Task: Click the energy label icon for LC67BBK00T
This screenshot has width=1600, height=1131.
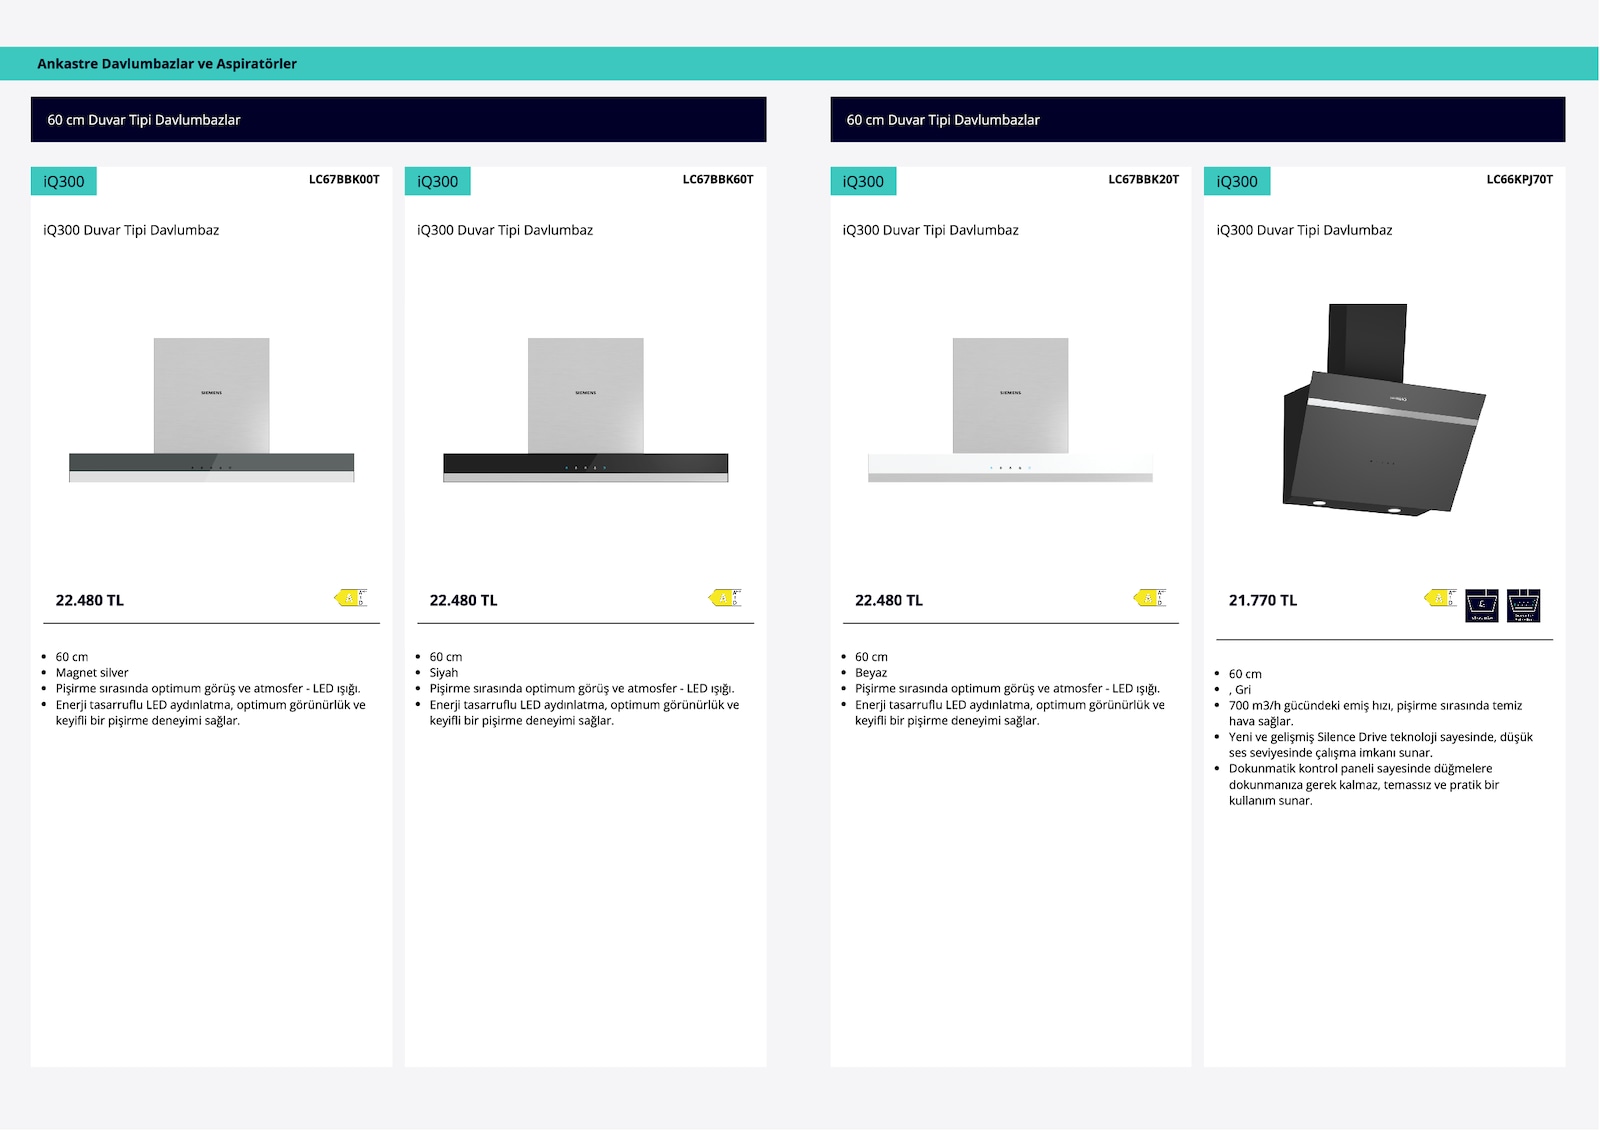Action: tap(351, 598)
